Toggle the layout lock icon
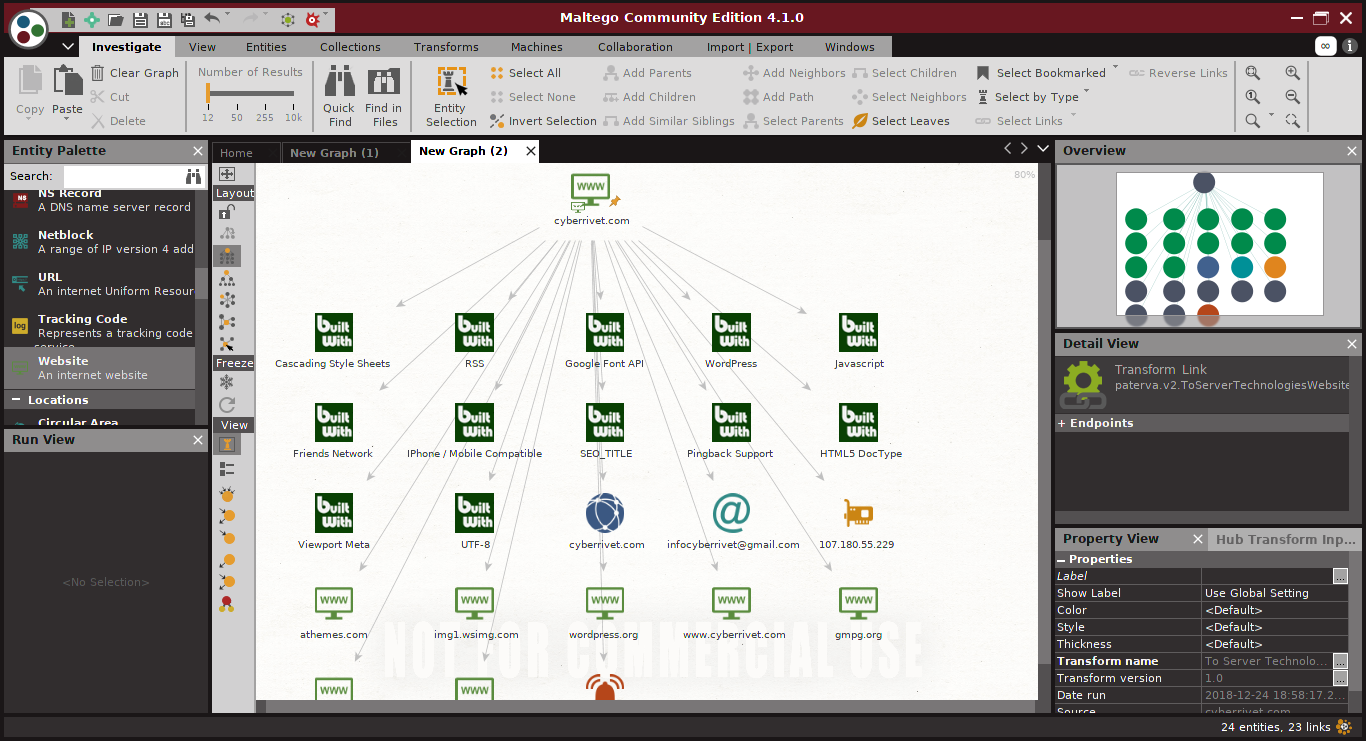Image resolution: width=1366 pixels, height=741 pixels. pos(227,212)
